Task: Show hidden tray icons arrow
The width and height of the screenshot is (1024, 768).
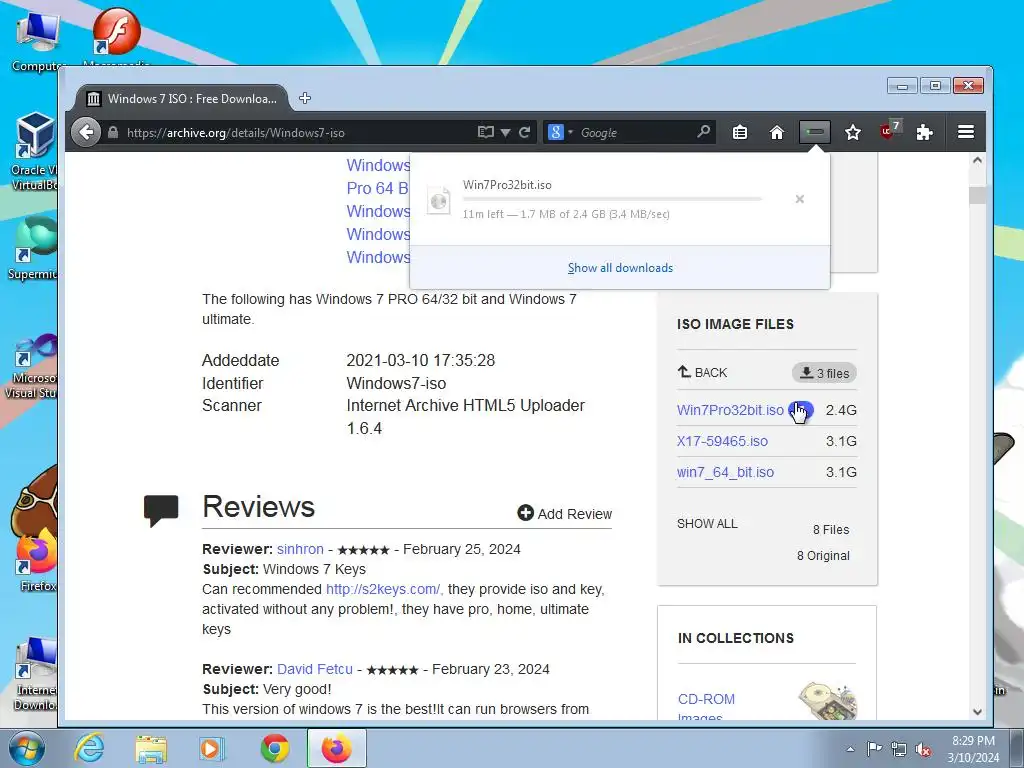Action: tap(850, 749)
